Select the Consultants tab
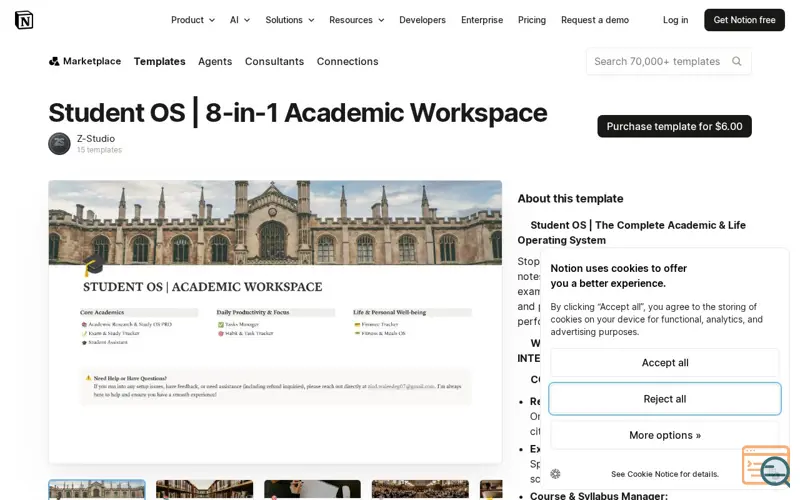 [x=274, y=61]
